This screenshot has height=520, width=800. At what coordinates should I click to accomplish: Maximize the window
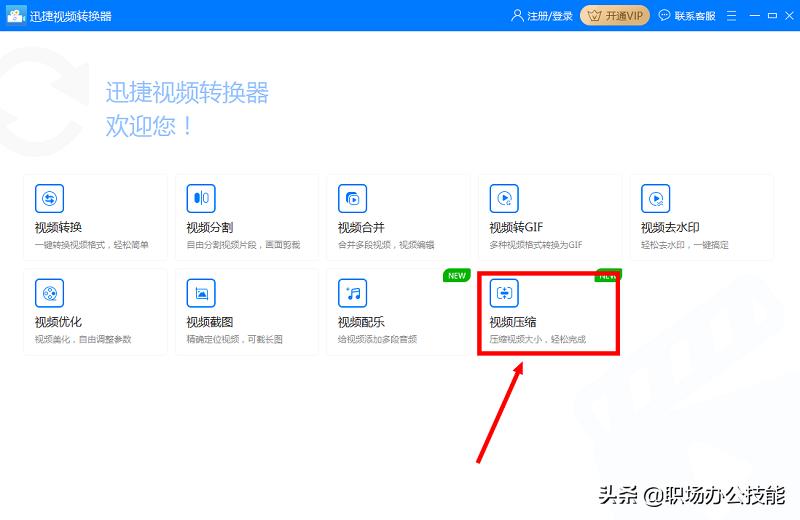[x=772, y=16]
